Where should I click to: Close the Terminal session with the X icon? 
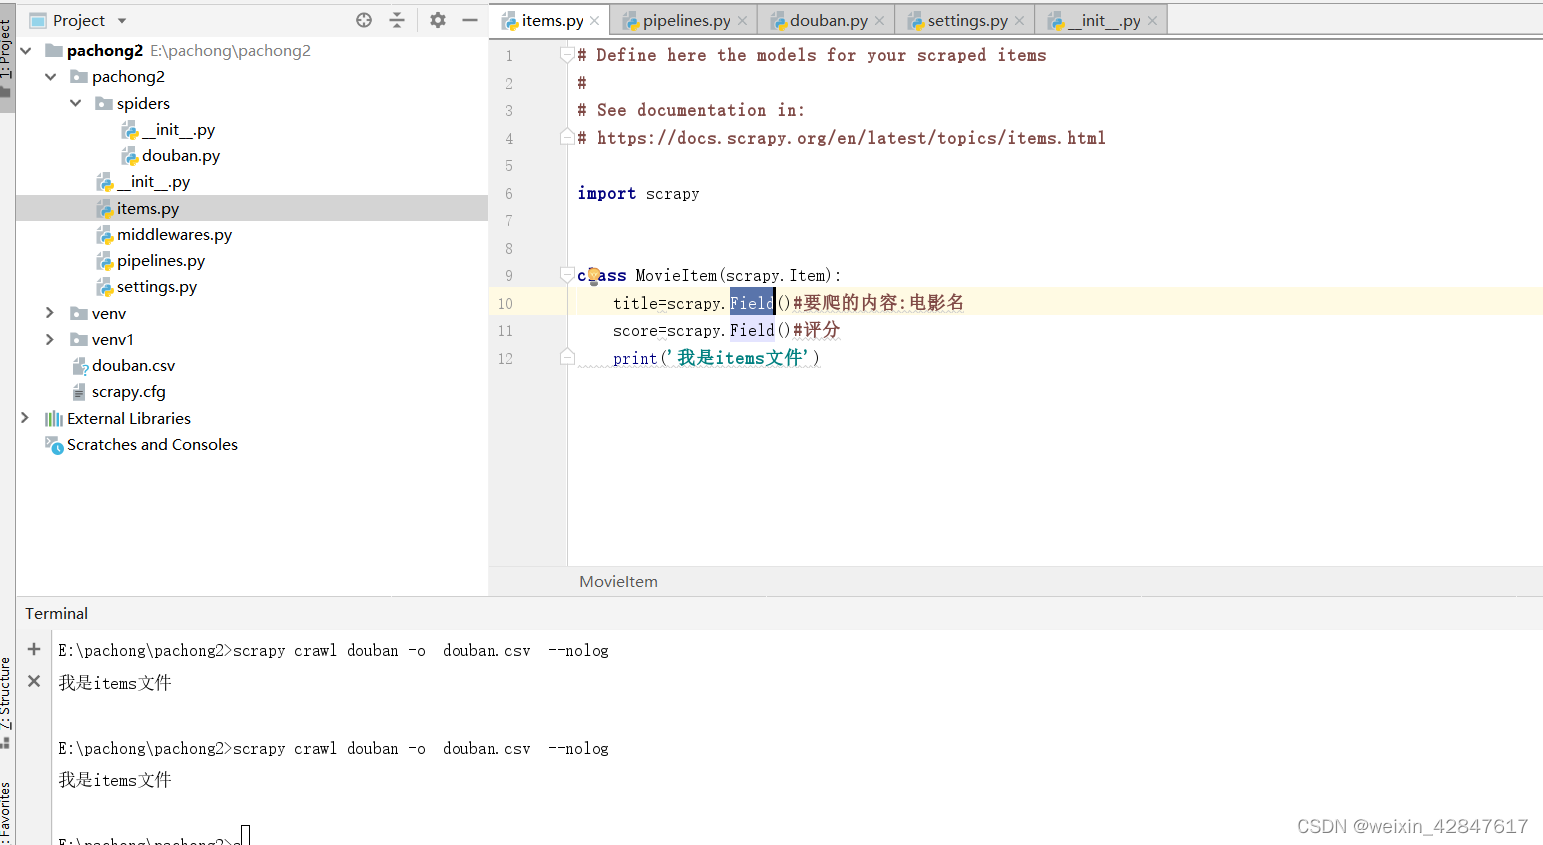pyautogui.click(x=33, y=681)
